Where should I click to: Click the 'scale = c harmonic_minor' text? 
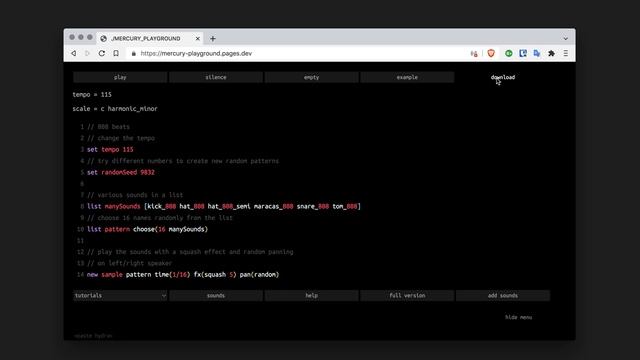[x=115, y=109]
